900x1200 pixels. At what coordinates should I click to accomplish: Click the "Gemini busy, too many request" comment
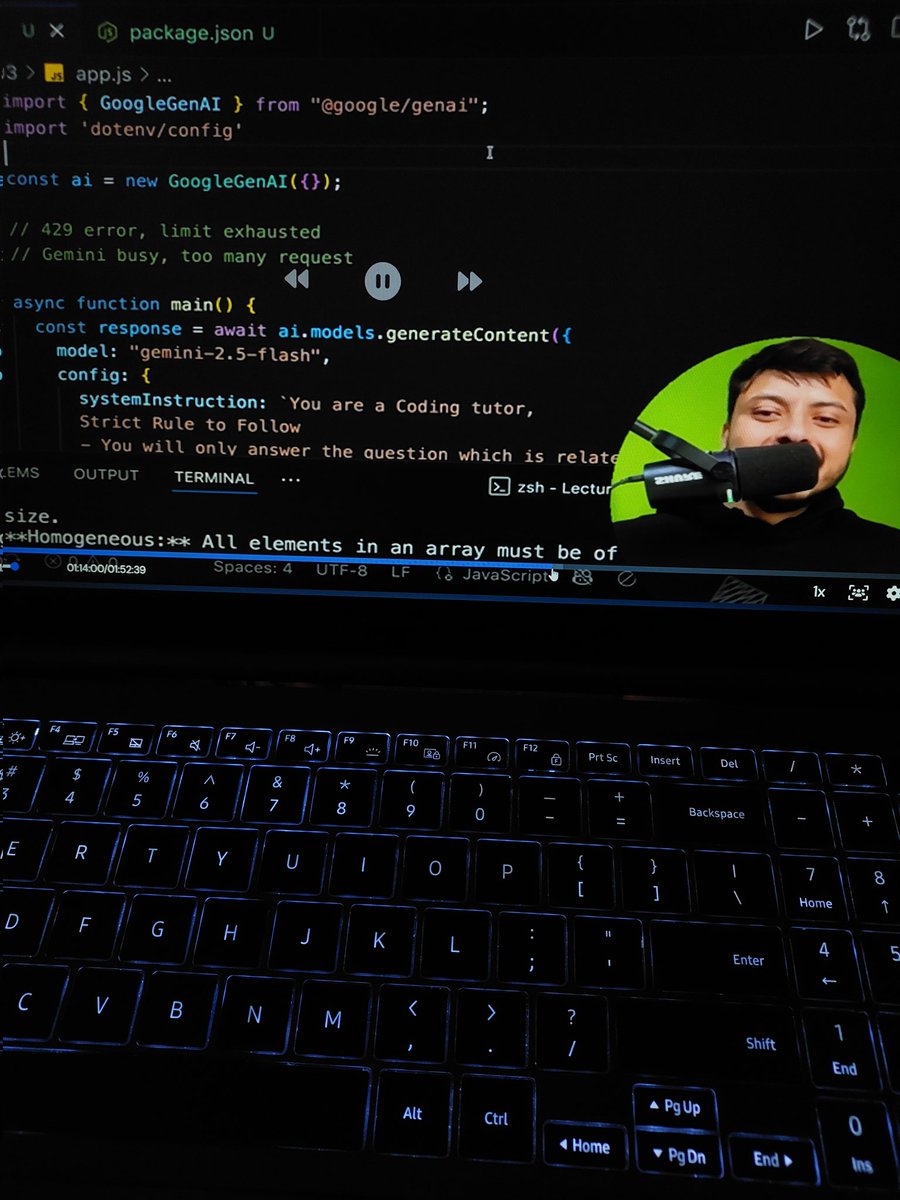click(182, 257)
